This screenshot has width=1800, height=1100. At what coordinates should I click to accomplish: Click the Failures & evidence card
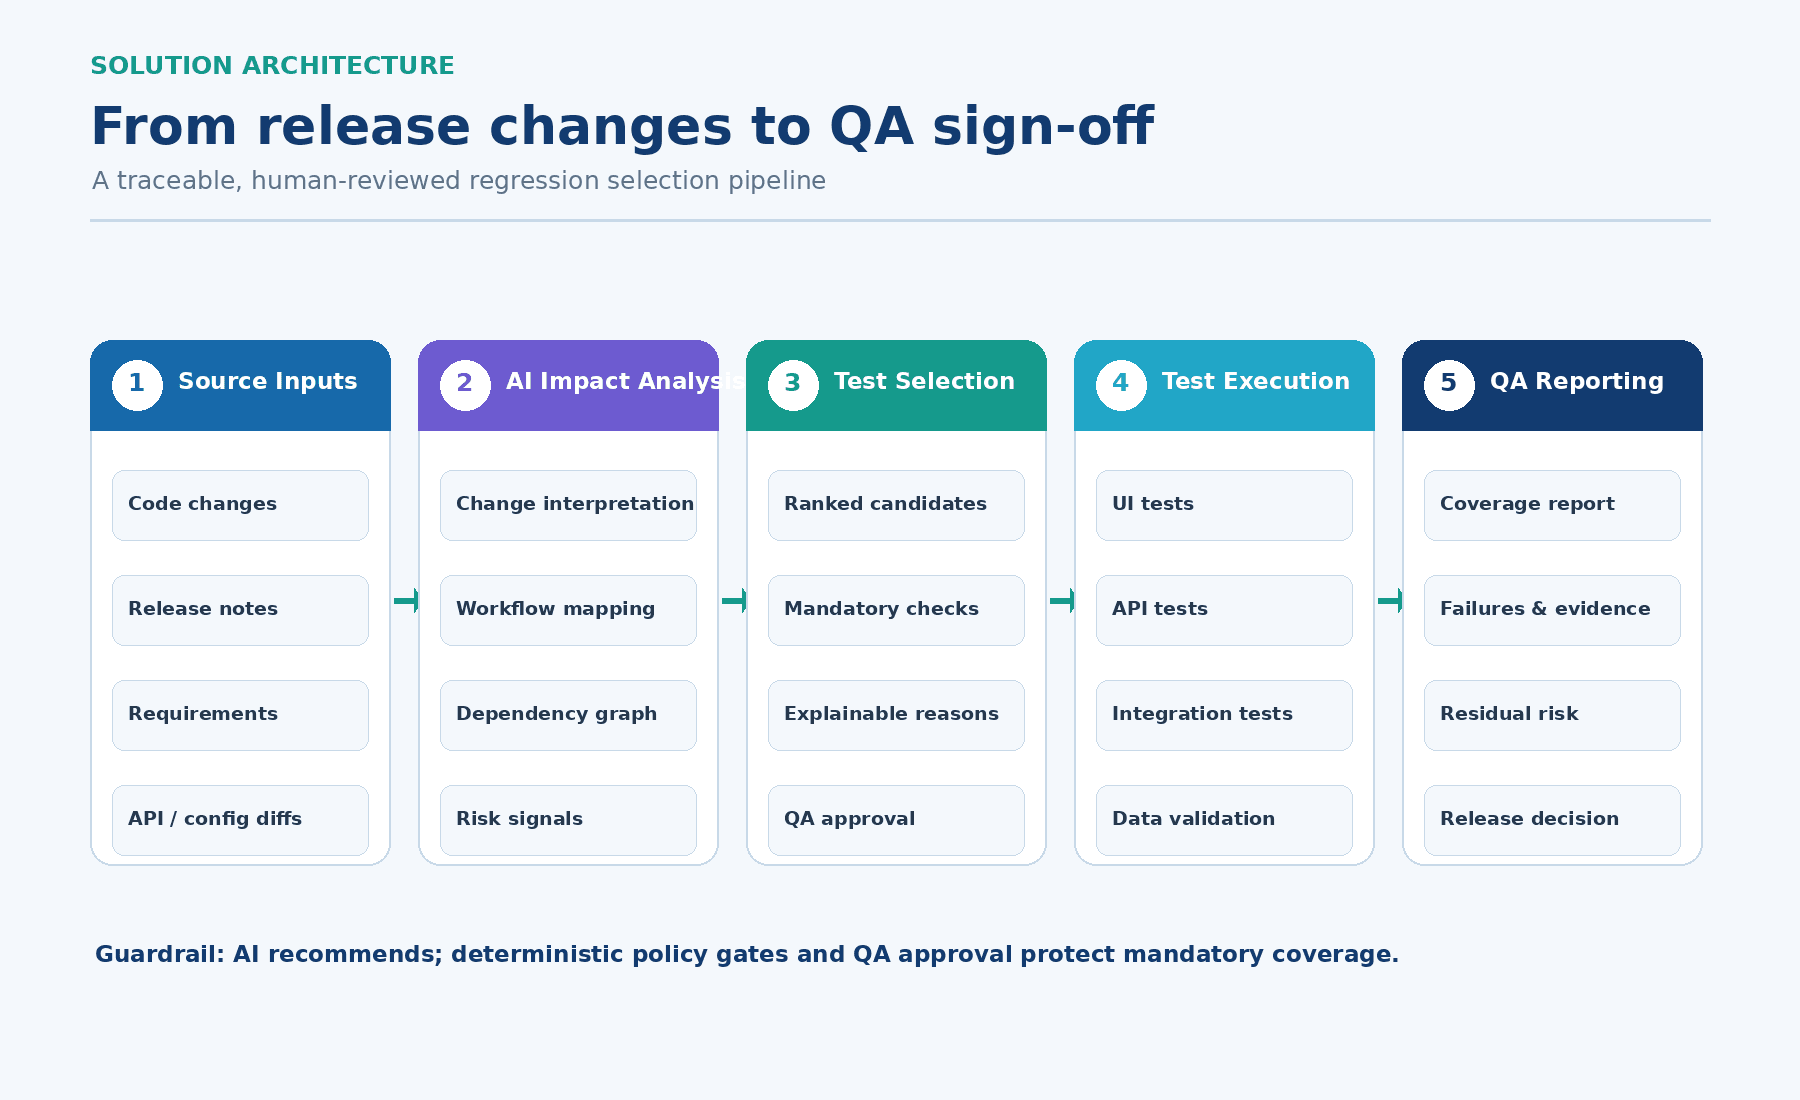point(1552,610)
